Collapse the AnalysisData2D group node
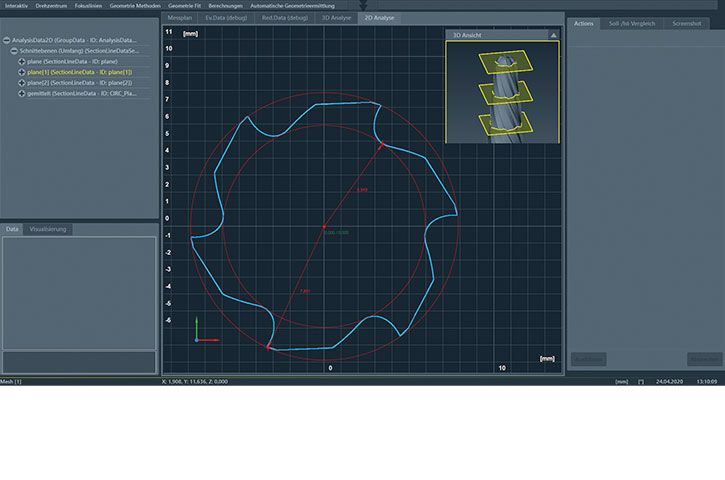Image resolution: width=725 pixels, height=480 pixels. click(6, 40)
